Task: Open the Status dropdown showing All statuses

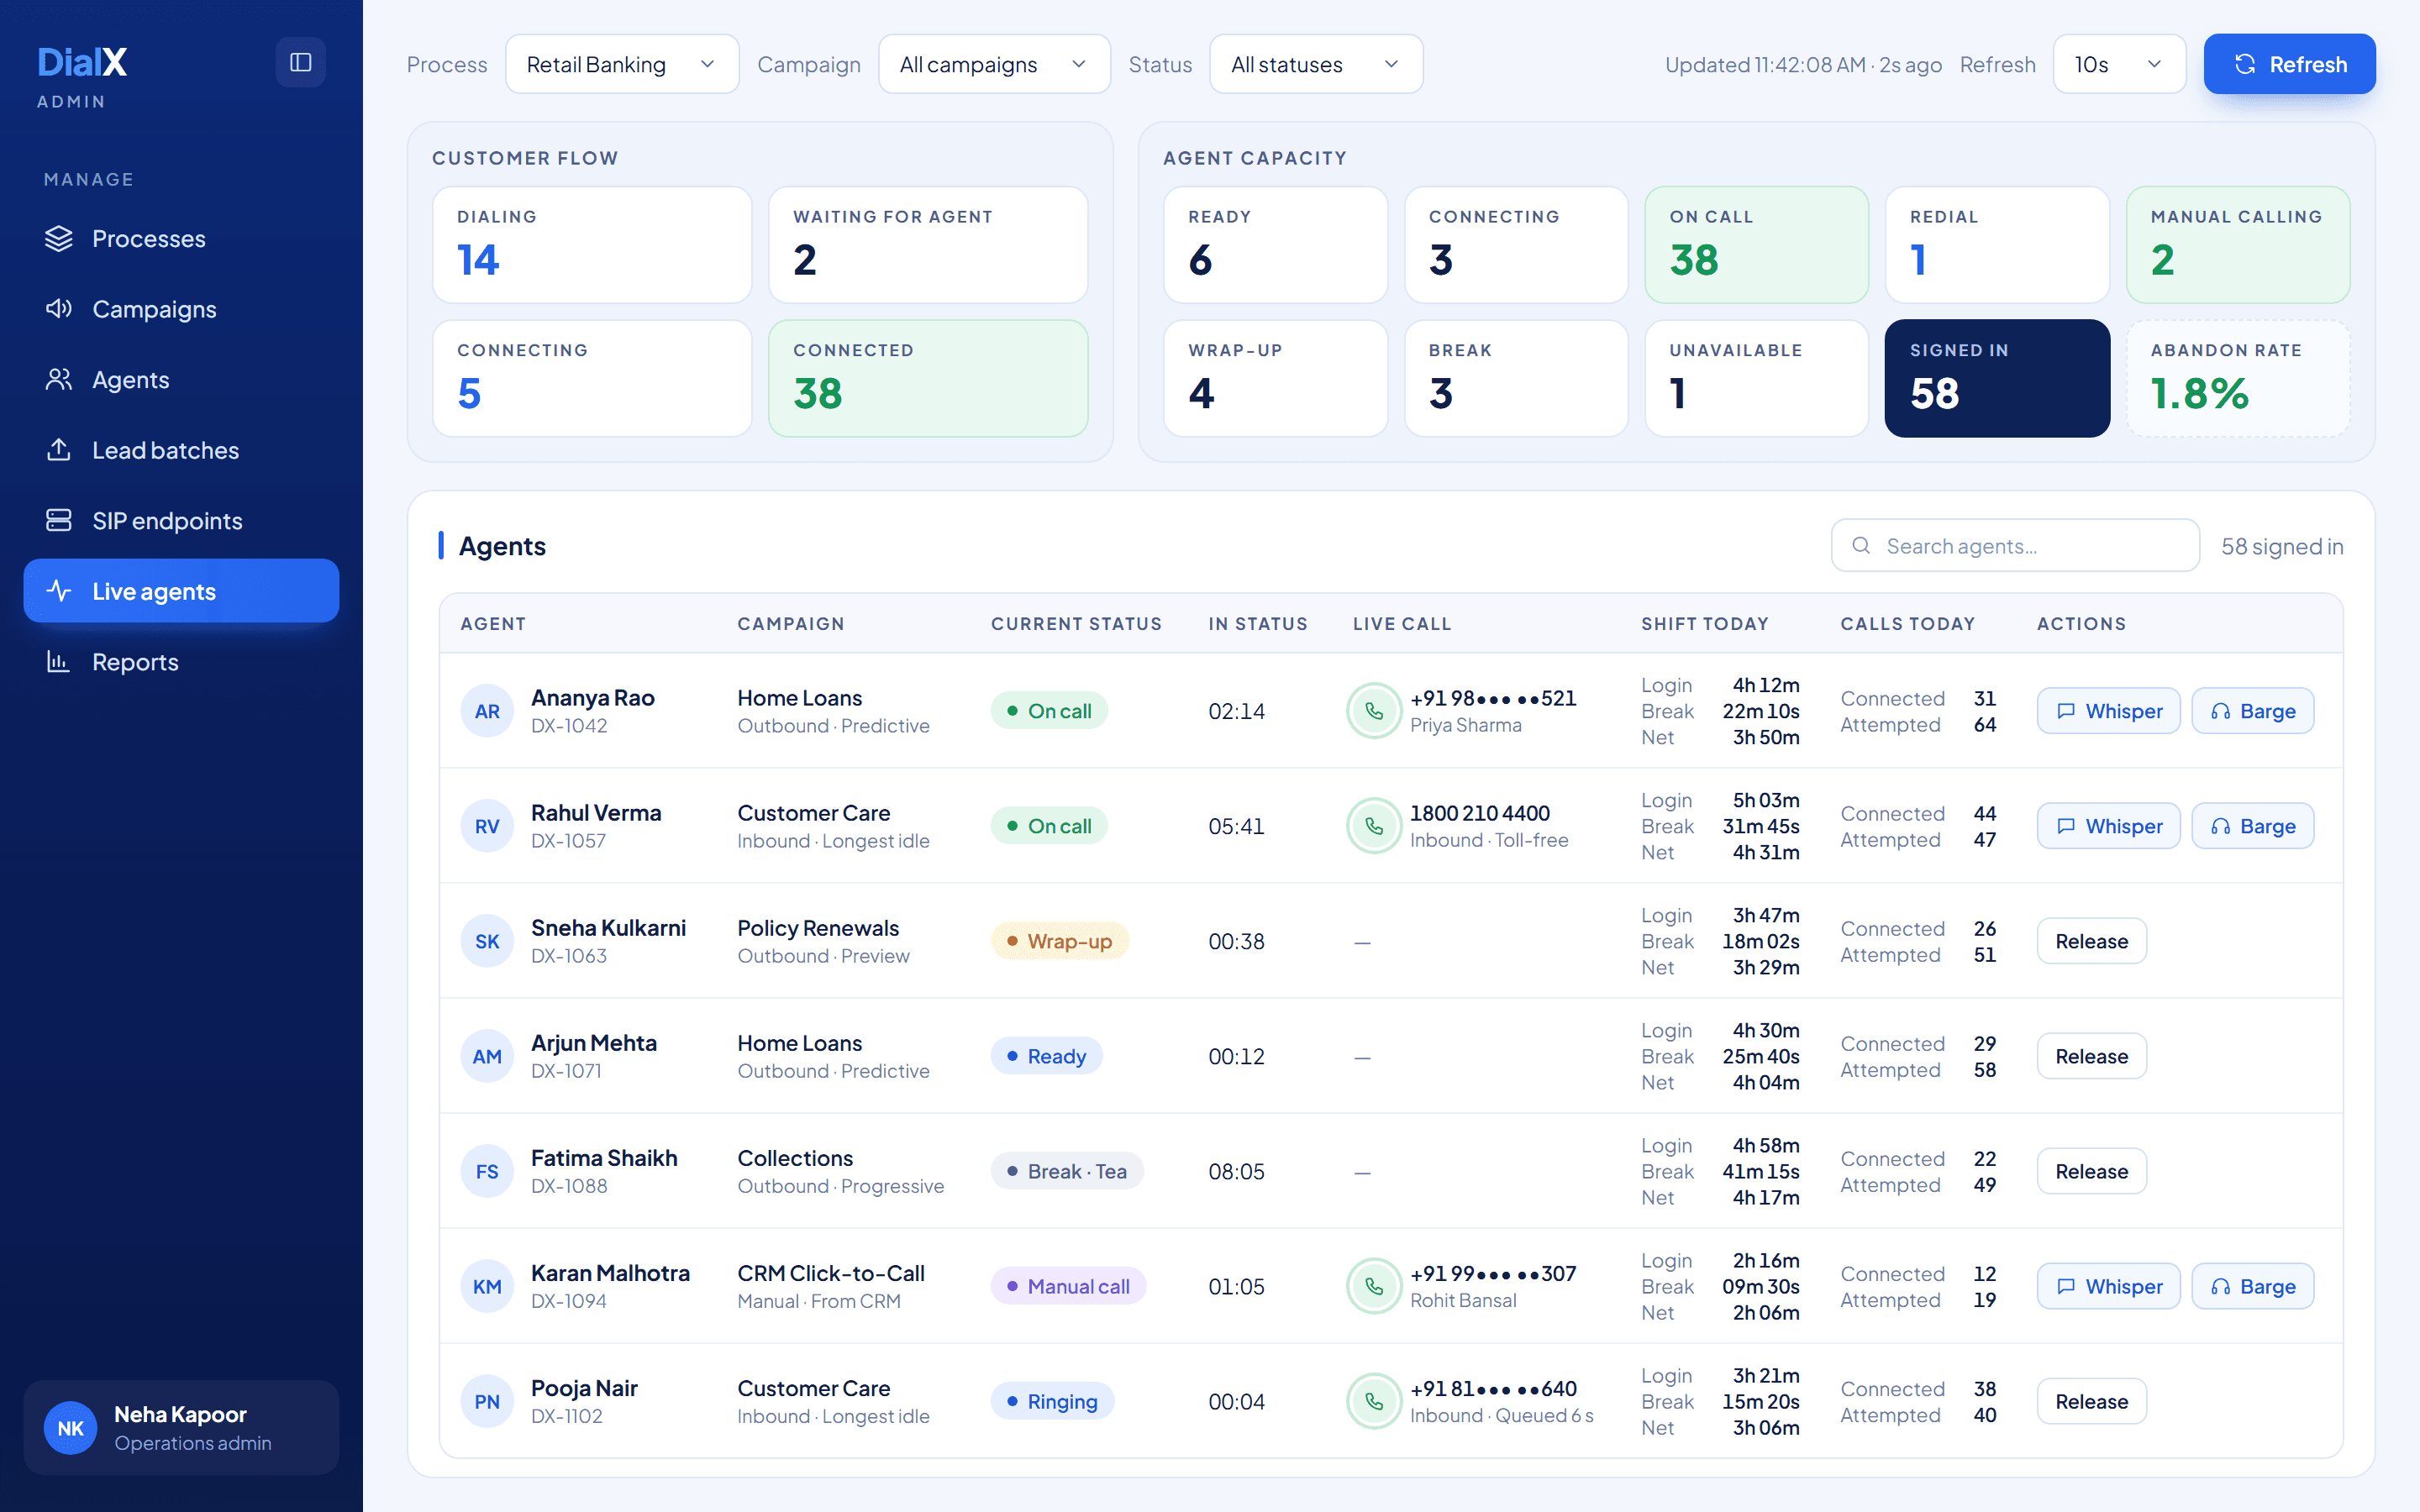Action: click(1316, 64)
